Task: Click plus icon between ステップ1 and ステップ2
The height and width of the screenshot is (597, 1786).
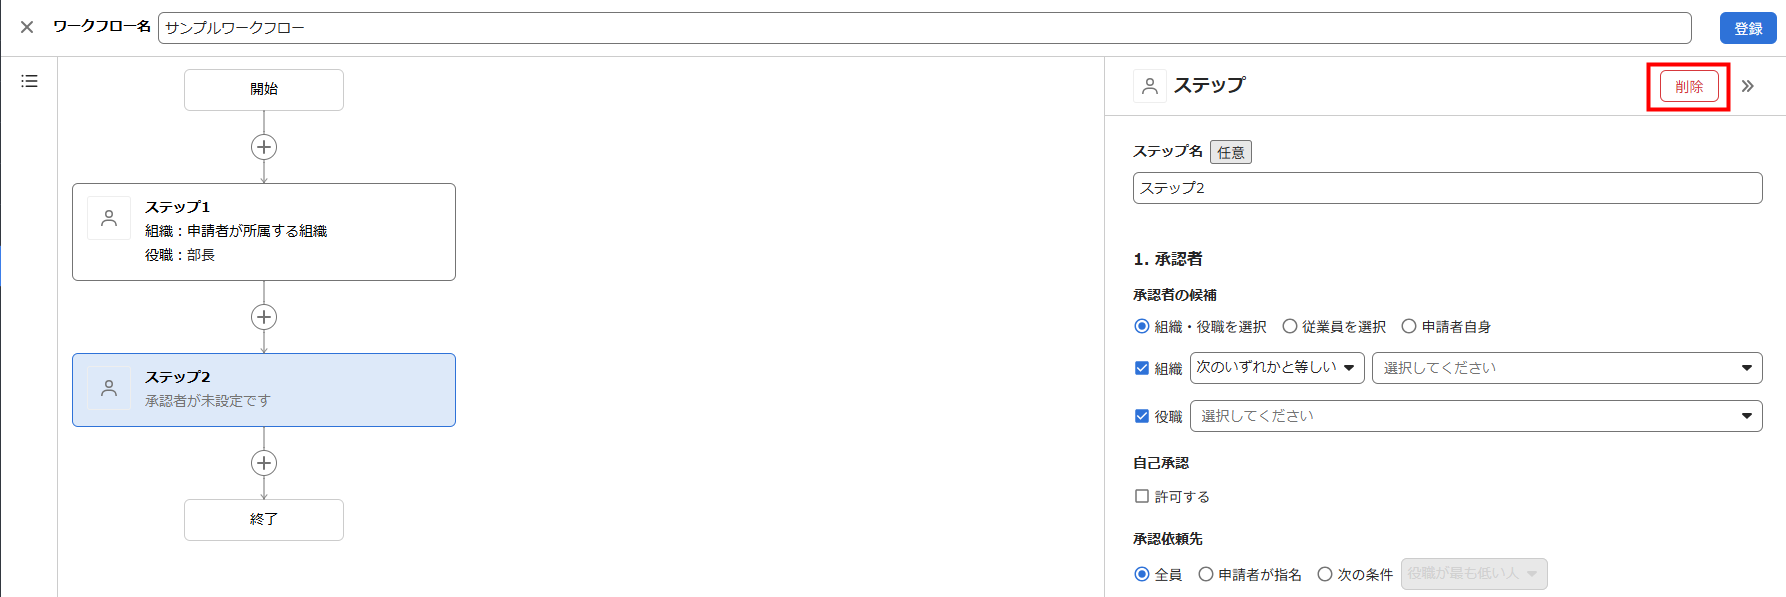Action: click(264, 317)
